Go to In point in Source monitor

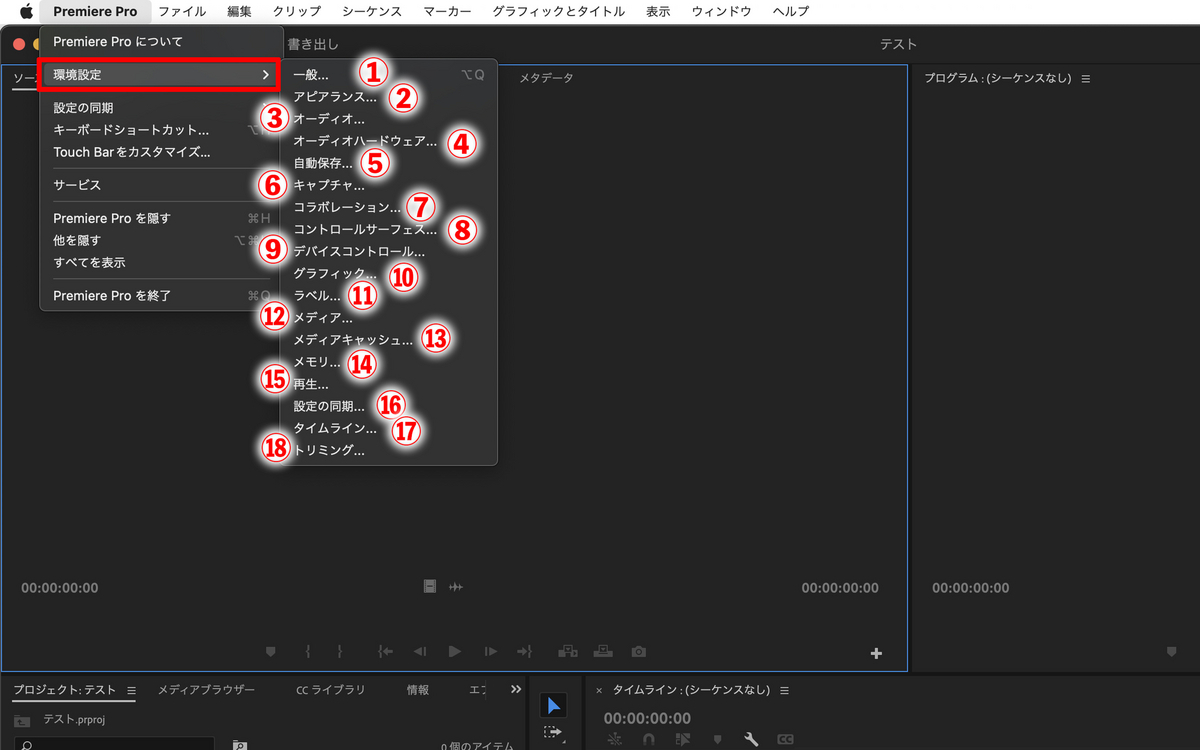[385, 651]
